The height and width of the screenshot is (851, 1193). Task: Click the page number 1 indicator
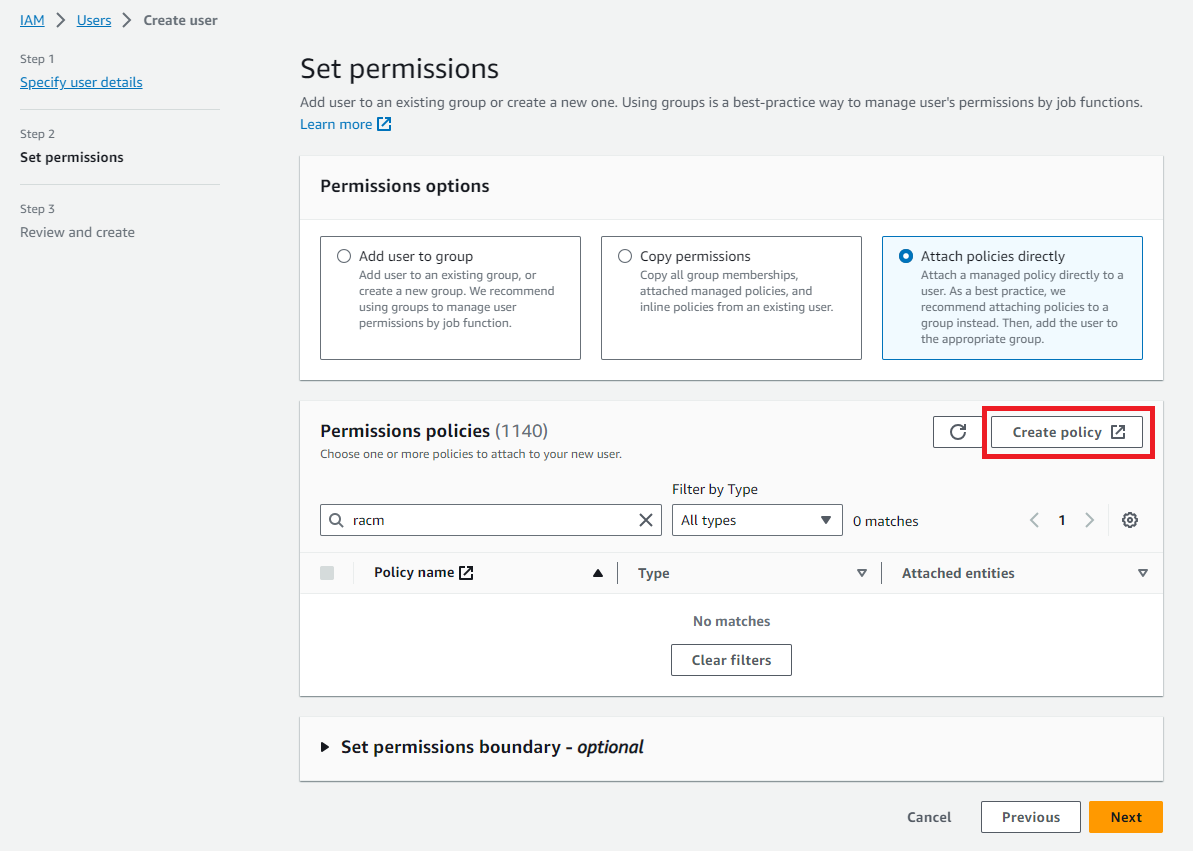(1062, 521)
